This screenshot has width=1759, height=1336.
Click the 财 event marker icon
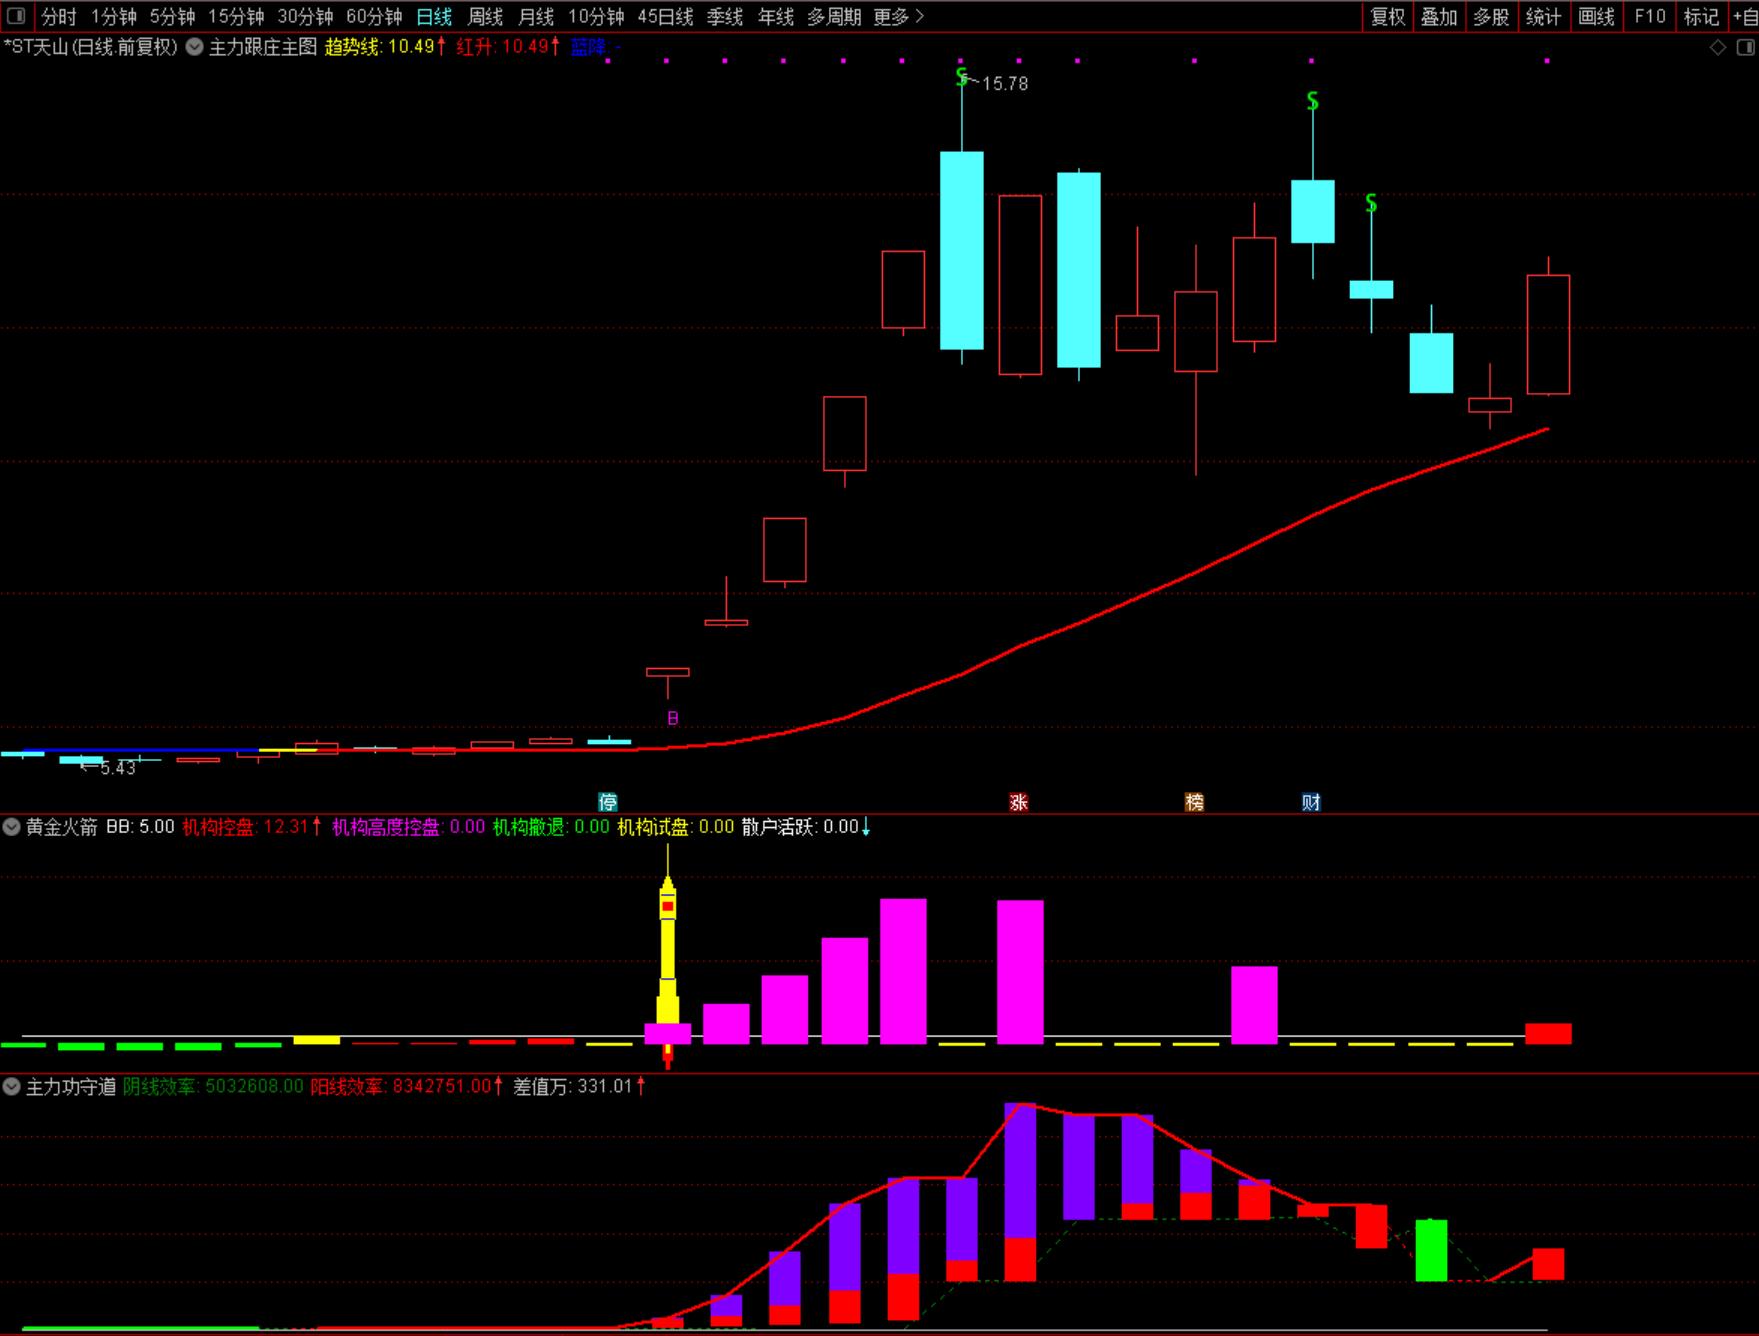point(1311,802)
